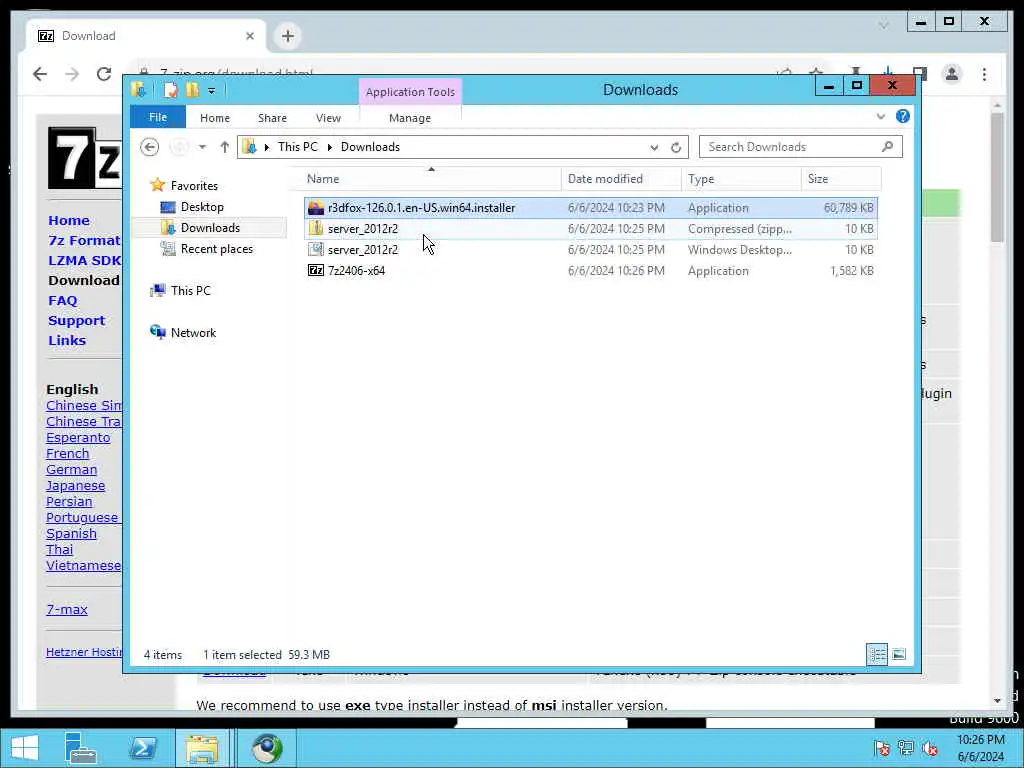
Task: Open the File ribbon tab
Action: [157, 118]
